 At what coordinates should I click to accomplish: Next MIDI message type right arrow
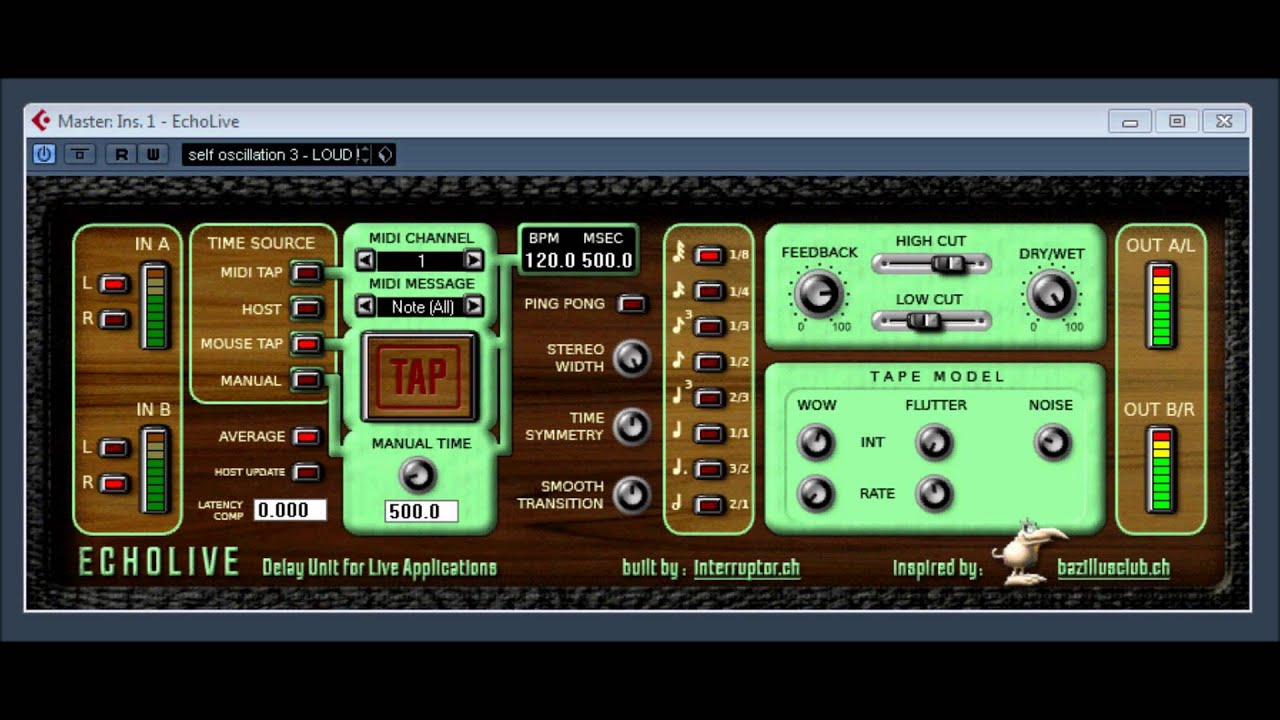pos(474,306)
